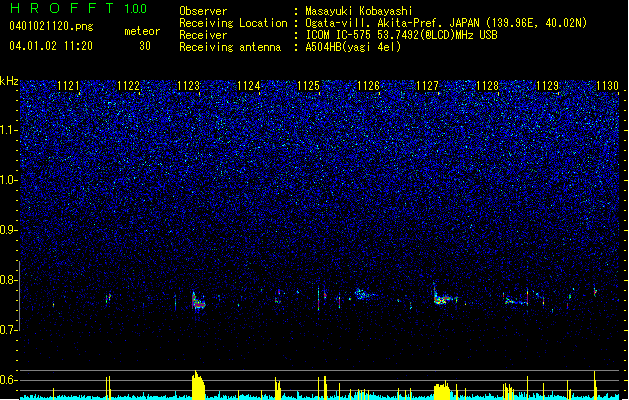629x400 pixels.
Task: Click the observer name Masayuki Kobayashi
Action: click(x=359, y=11)
